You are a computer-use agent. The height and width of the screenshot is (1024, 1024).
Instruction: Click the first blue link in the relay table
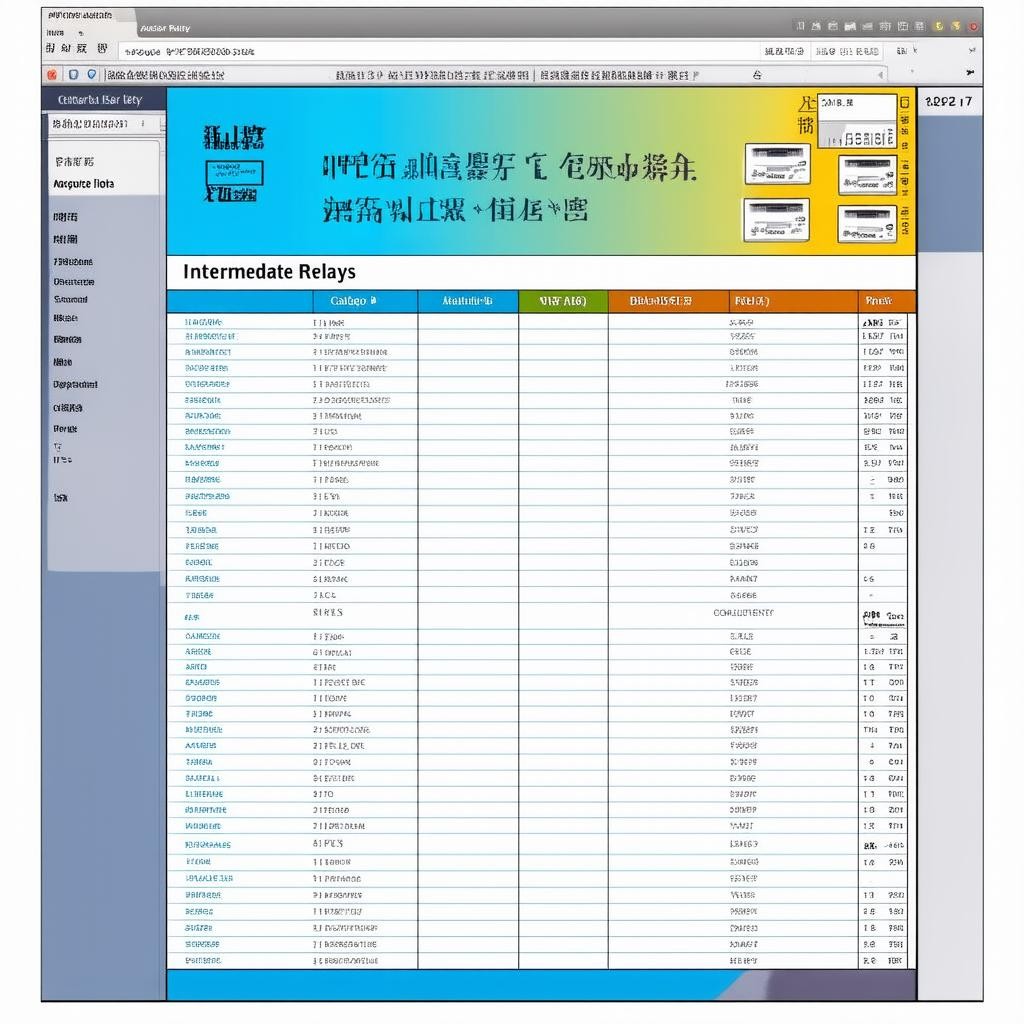(204, 323)
